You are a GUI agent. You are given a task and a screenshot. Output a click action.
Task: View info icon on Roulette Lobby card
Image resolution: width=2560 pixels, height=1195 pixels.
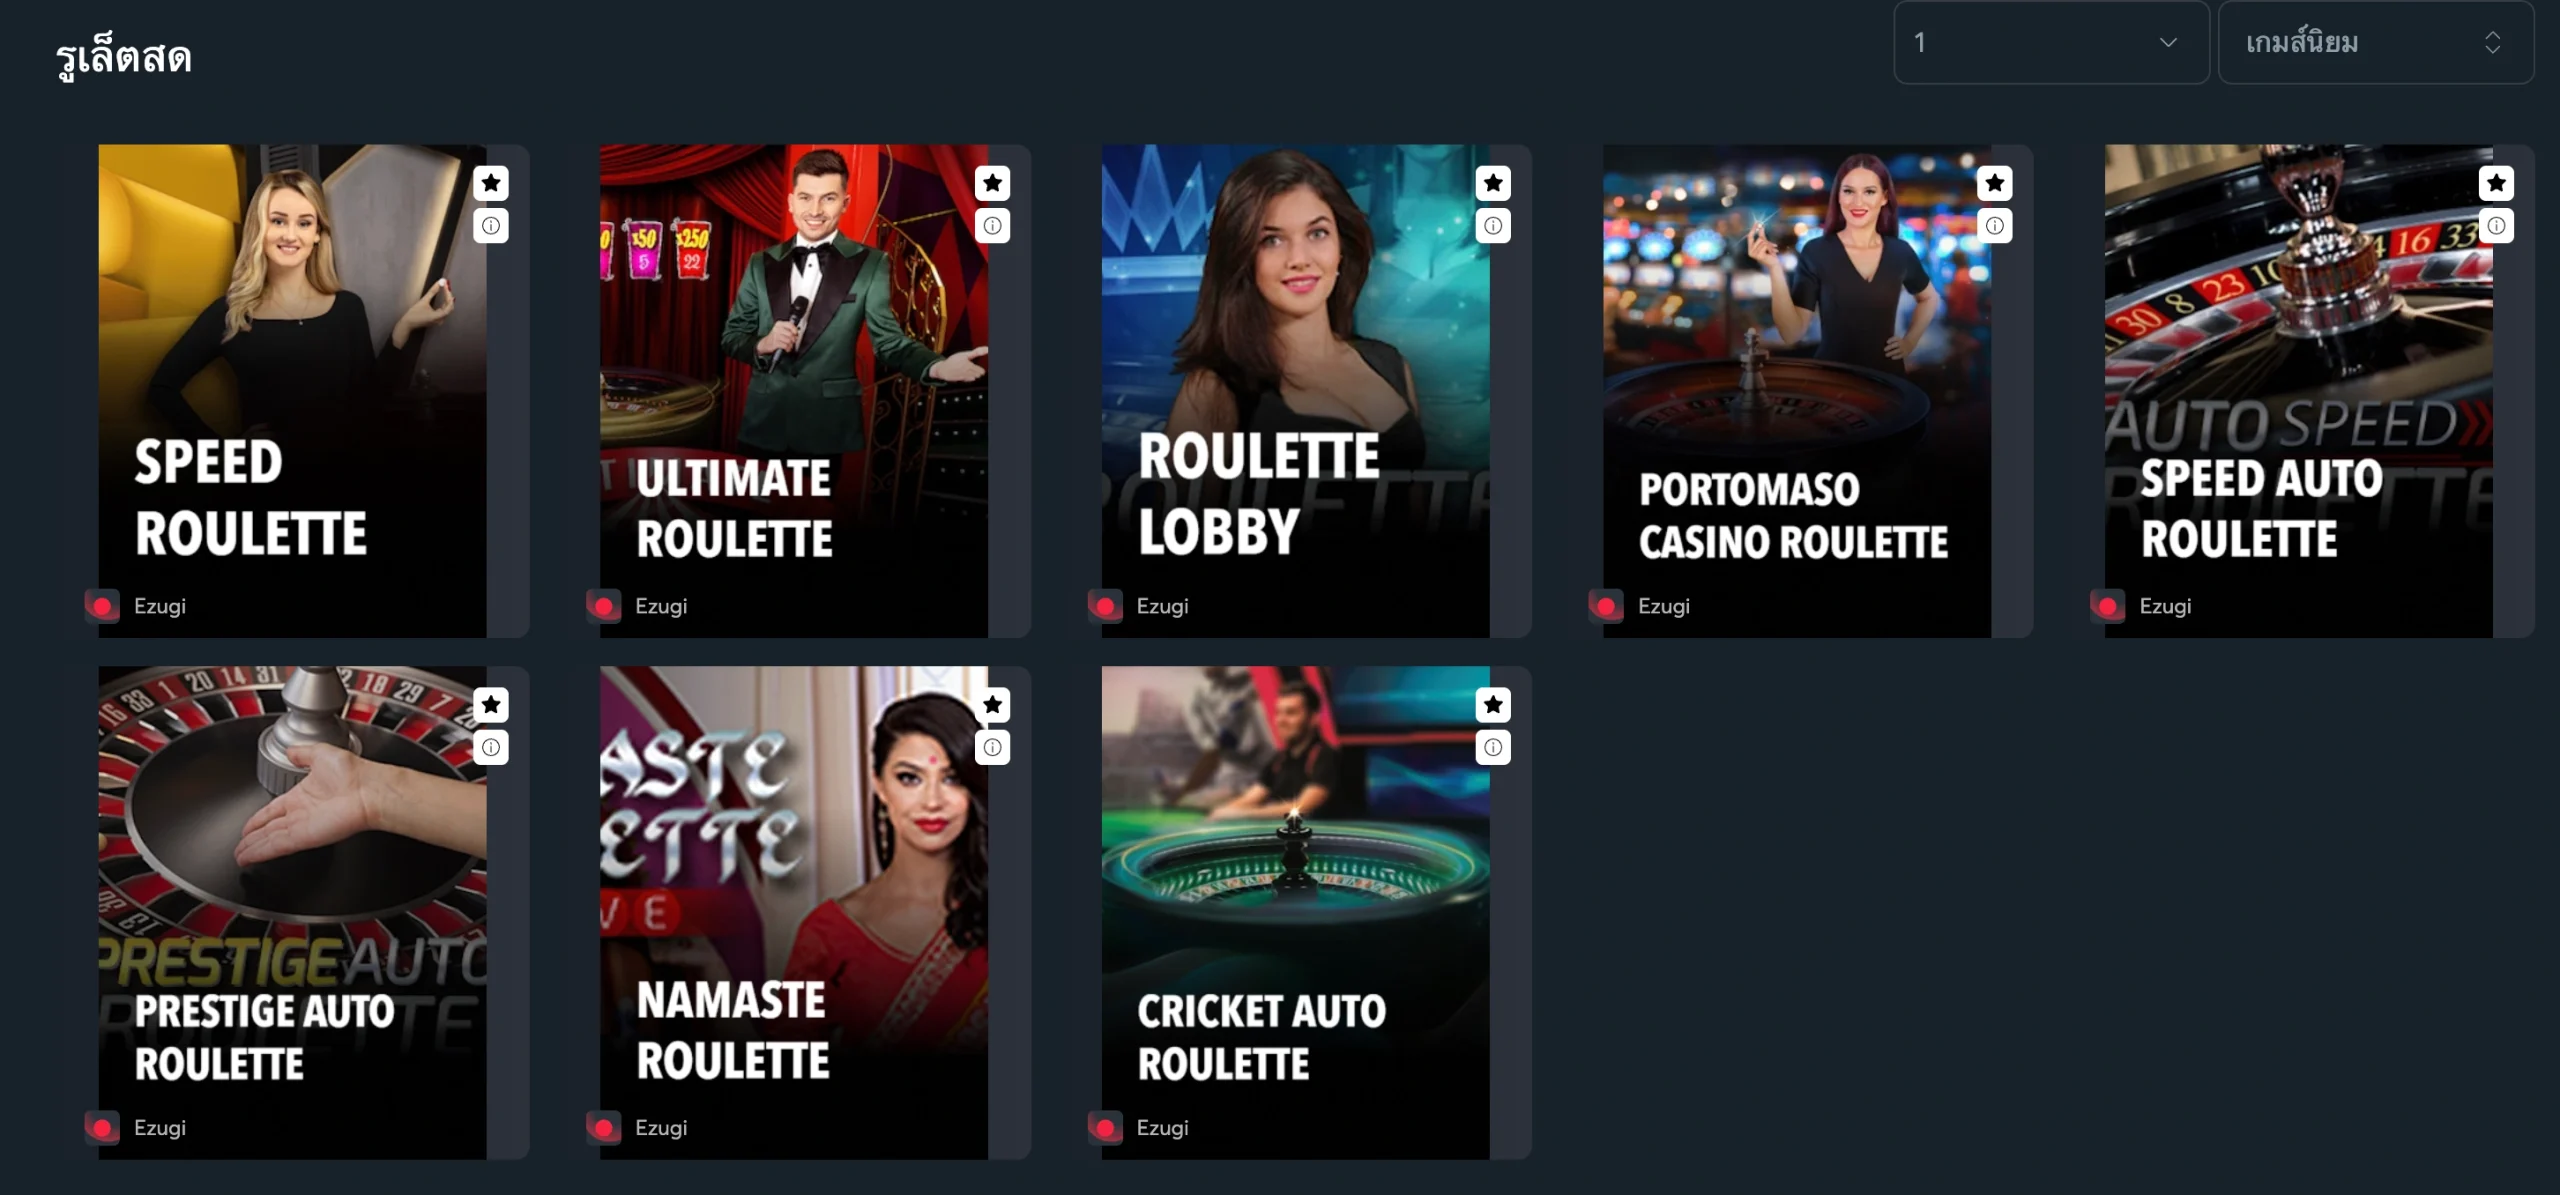(x=1493, y=226)
